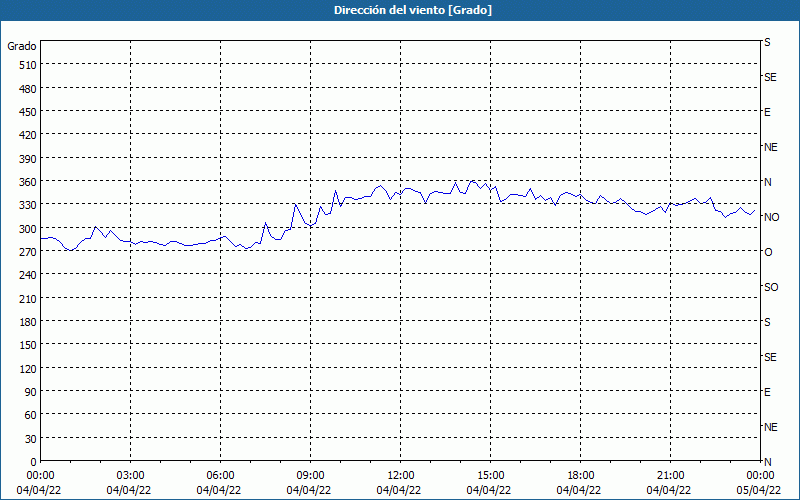Image resolution: width=800 pixels, height=500 pixels.
Task: Pick the 60 value on the degree axis
Action: coord(31,415)
